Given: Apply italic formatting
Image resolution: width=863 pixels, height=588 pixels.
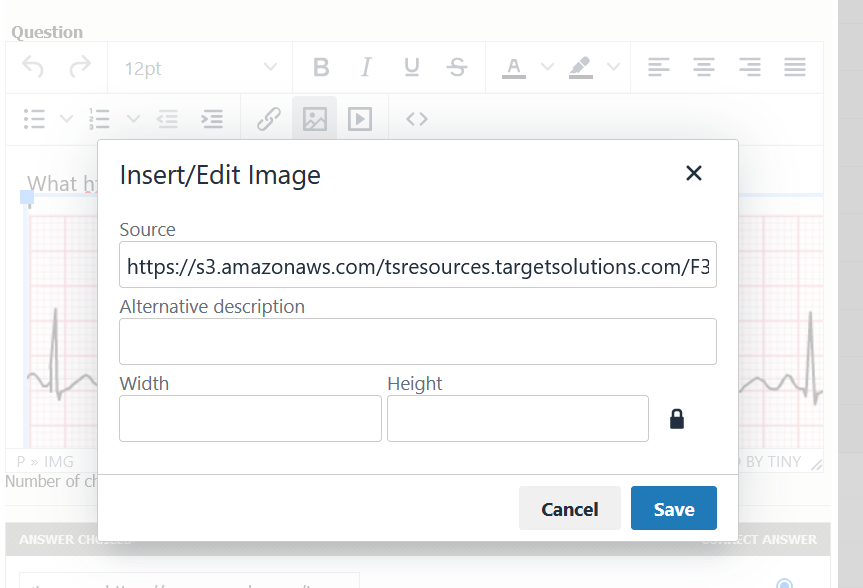Looking at the screenshot, I should 366,67.
